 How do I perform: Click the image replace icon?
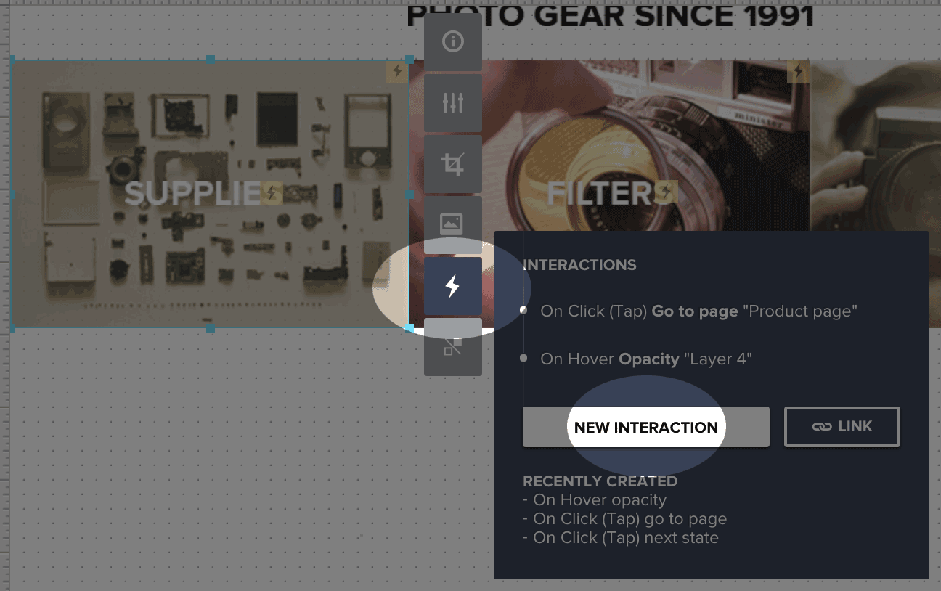pos(452,223)
